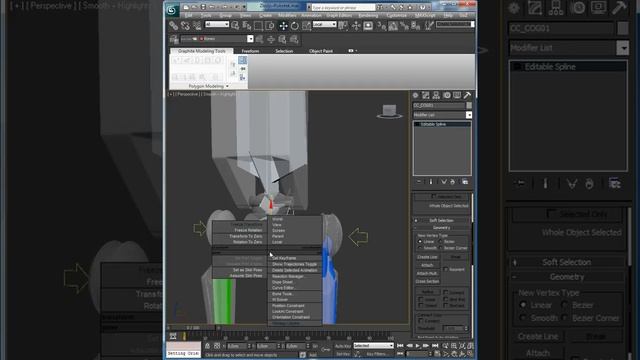
Task: Open the layer list dropdown arrow
Action: click(x=250, y=39)
